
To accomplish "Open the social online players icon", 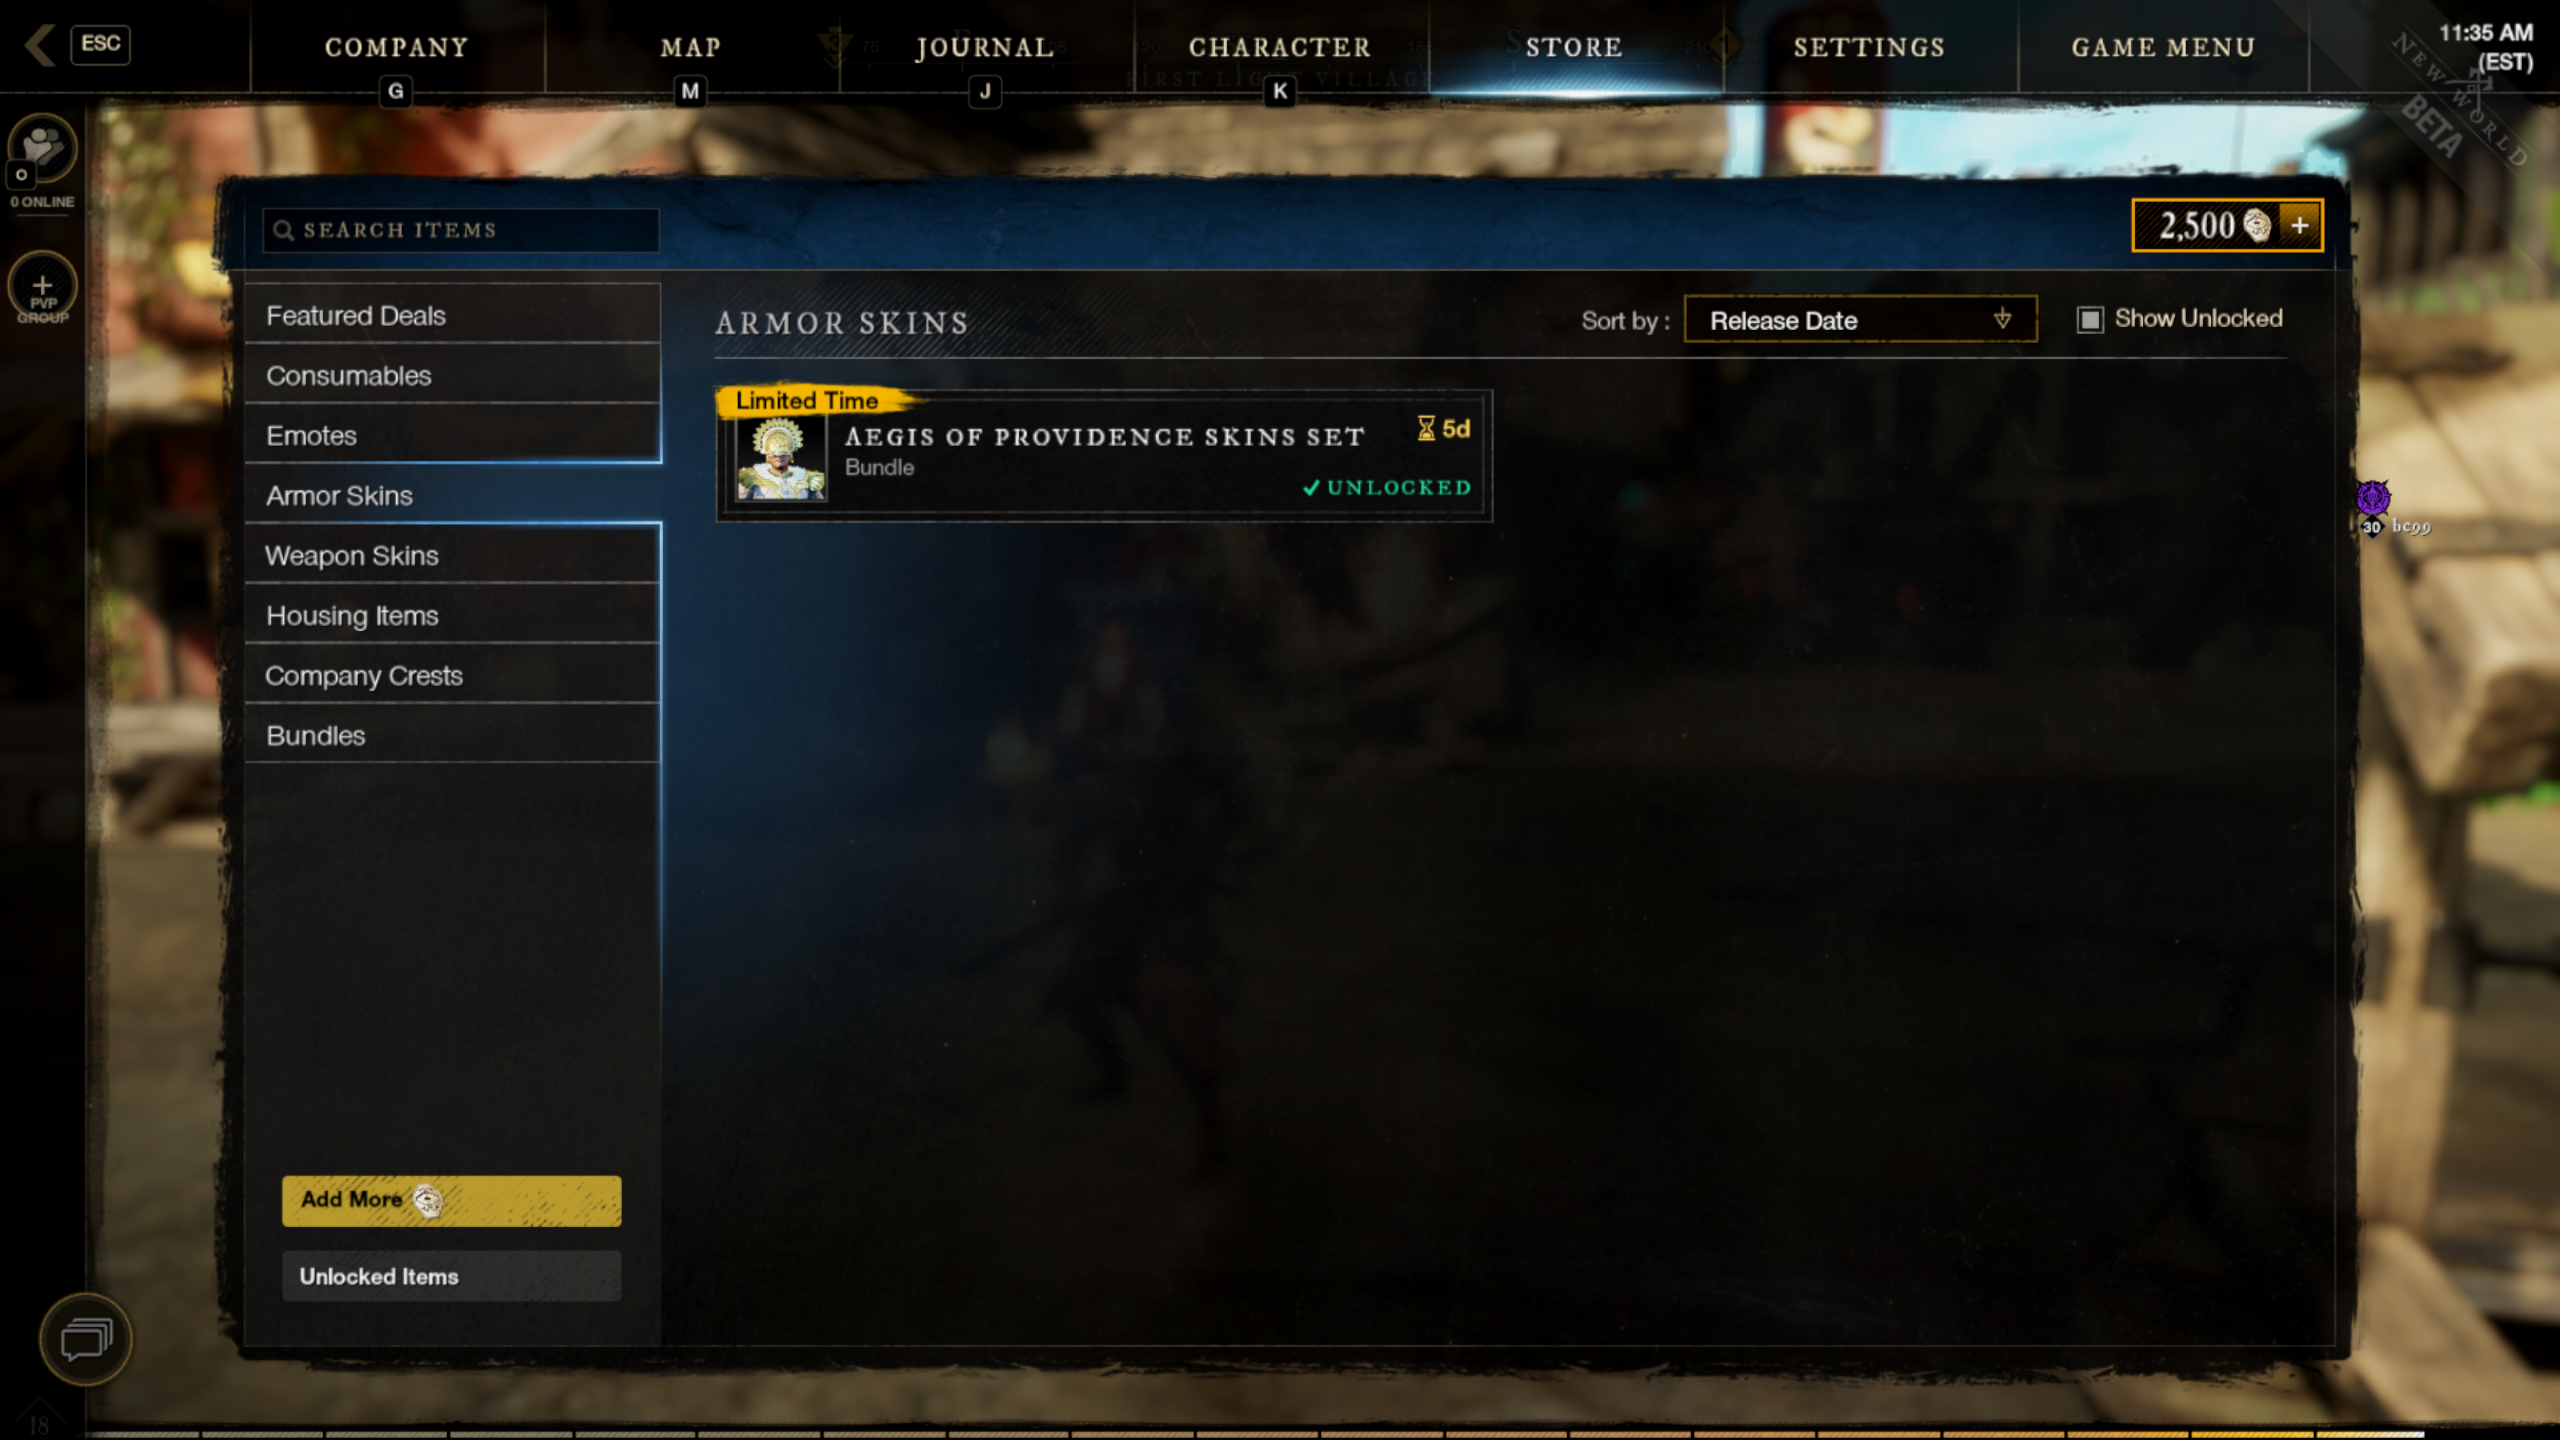I will (x=42, y=148).
